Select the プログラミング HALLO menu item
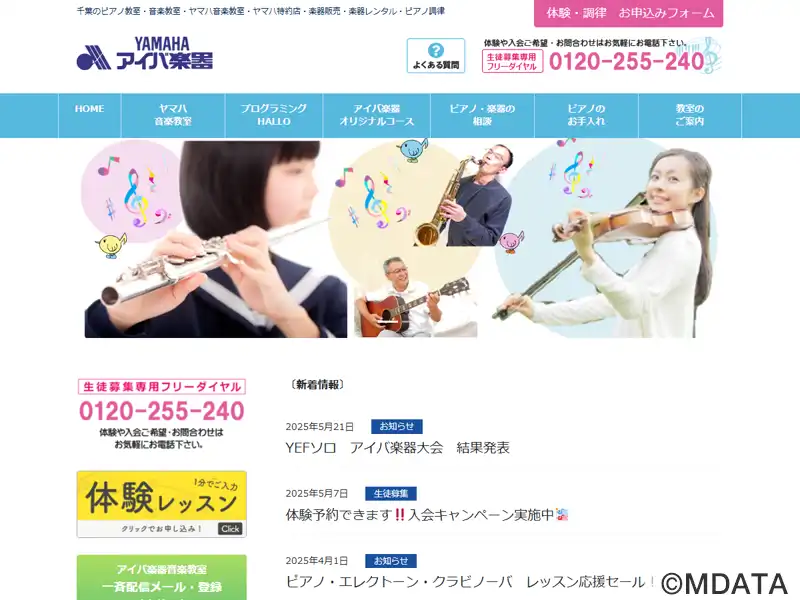Viewport: 800px width, 600px height. 273,115
